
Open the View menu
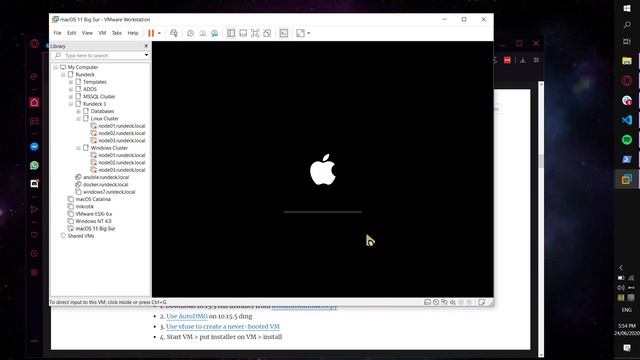87,33
